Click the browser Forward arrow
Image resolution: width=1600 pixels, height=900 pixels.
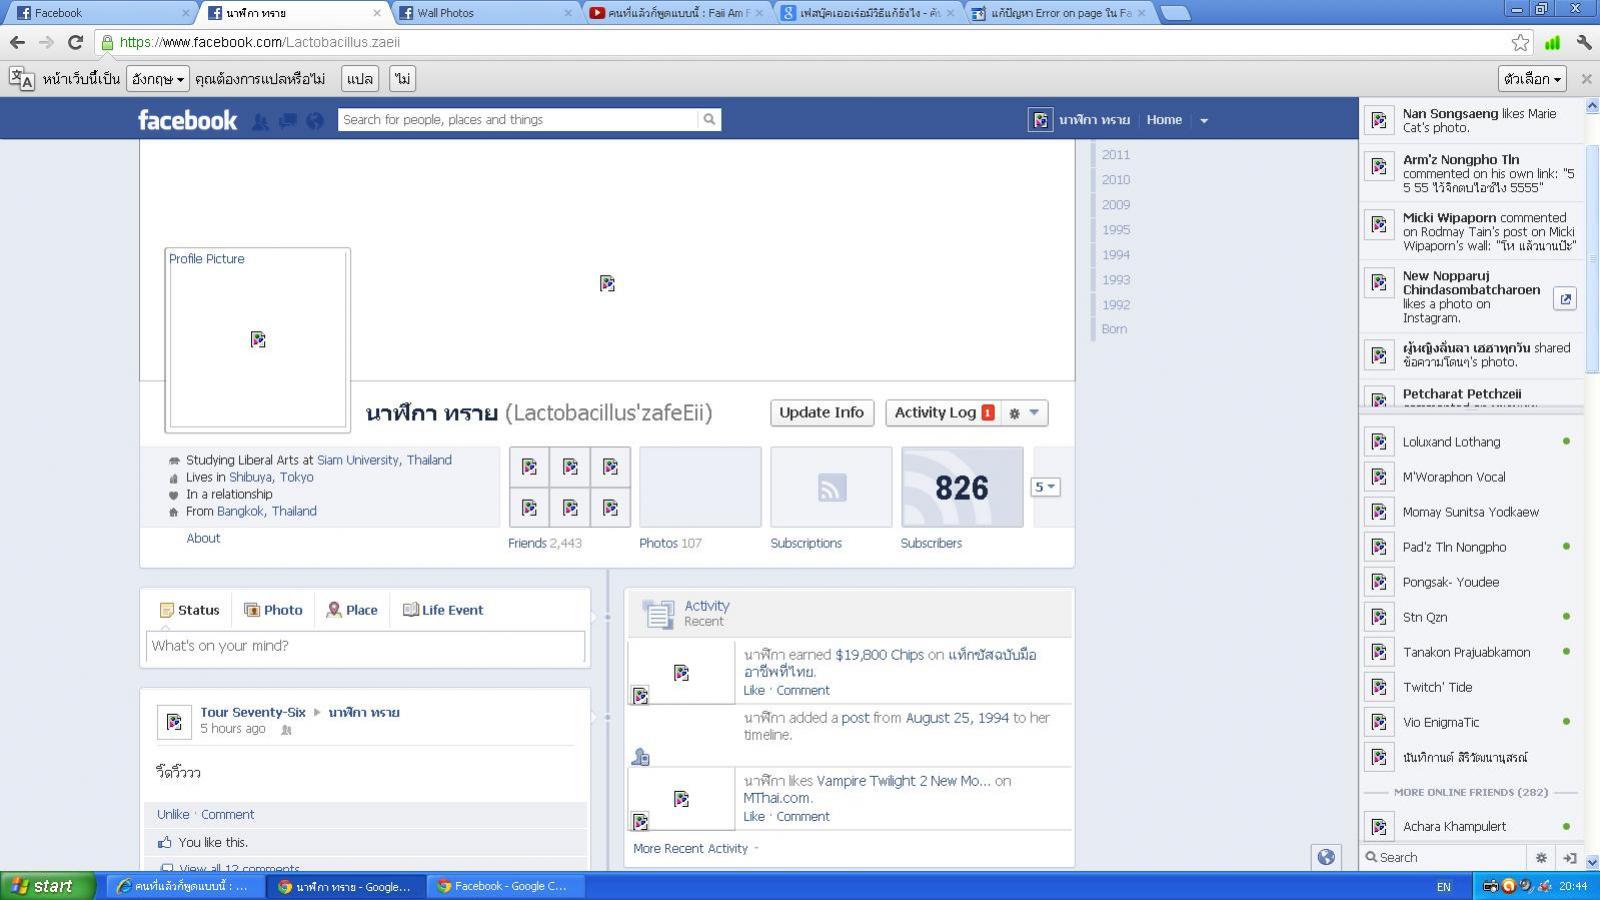tap(46, 42)
